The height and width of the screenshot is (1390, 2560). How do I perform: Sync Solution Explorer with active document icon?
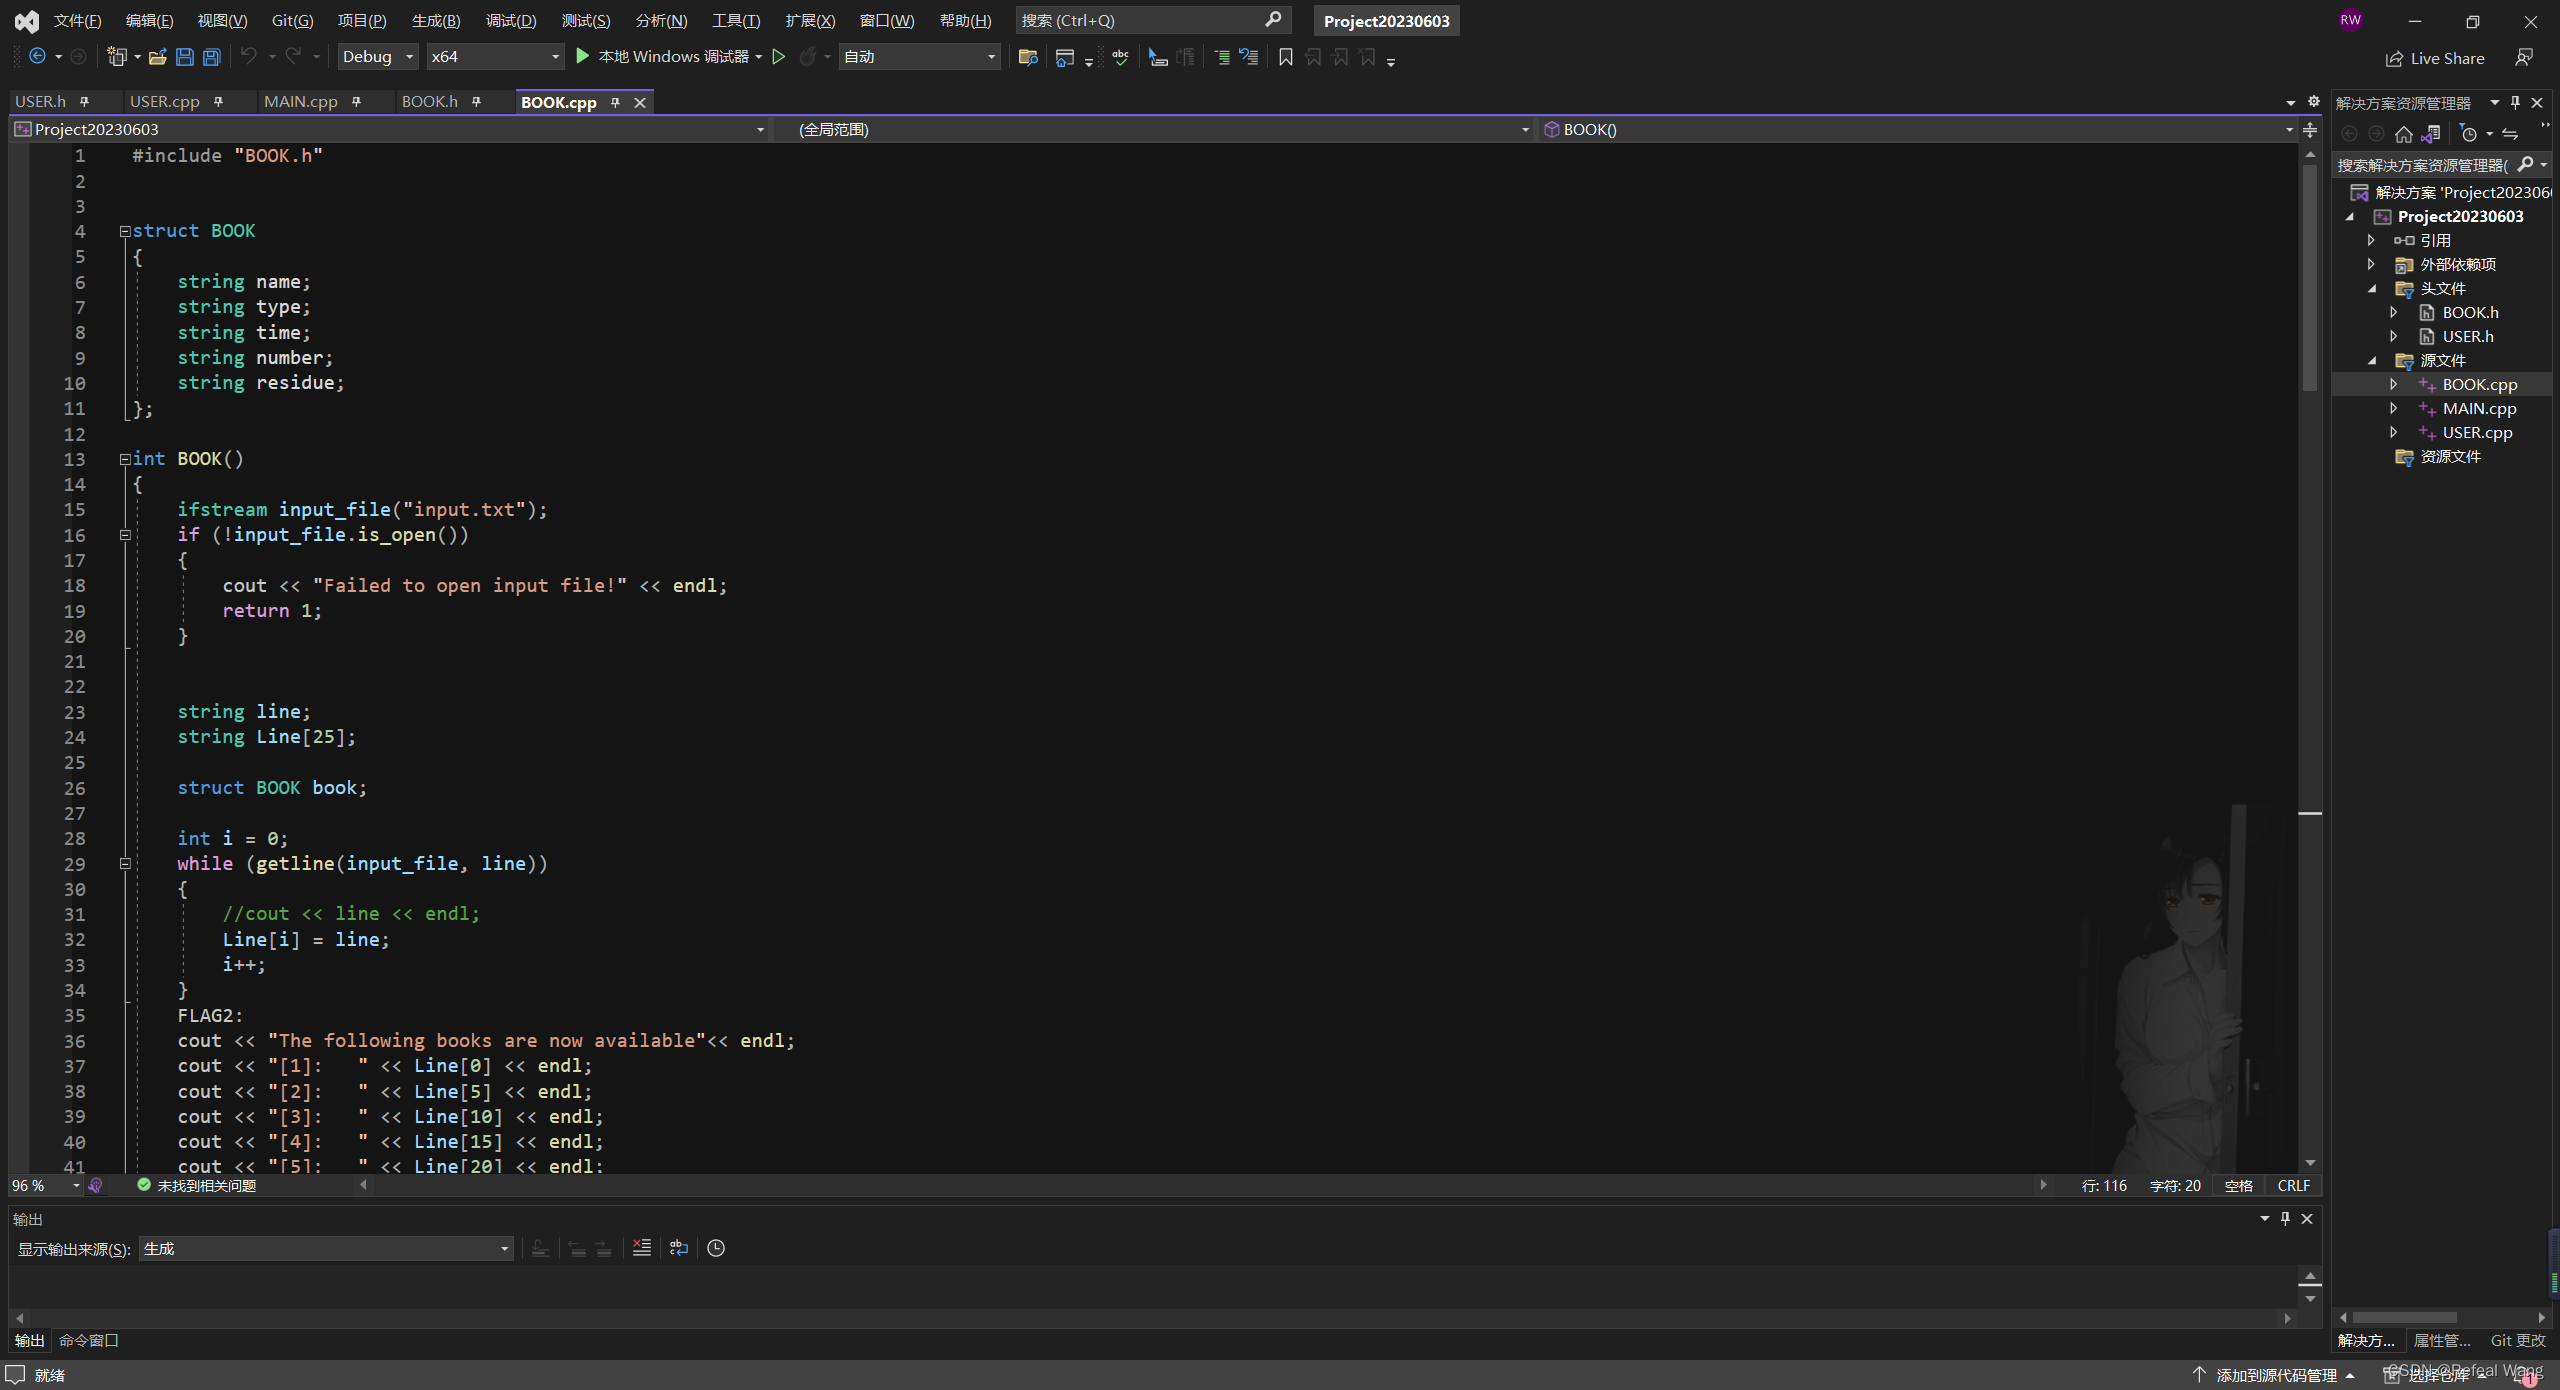pyautogui.click(x=2431, y=133)
